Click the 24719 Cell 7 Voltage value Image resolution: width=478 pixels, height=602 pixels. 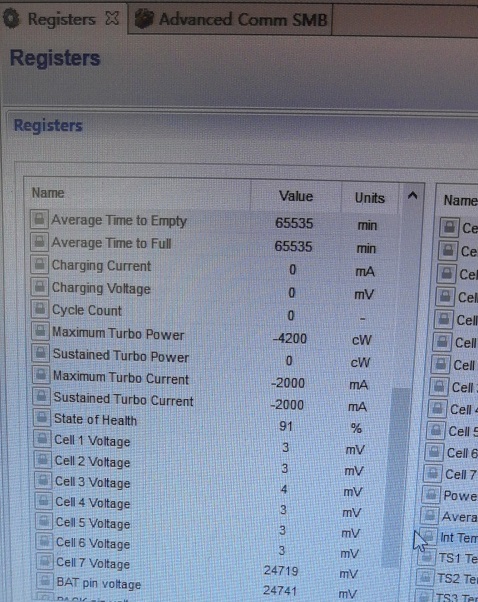coord(281,571)
